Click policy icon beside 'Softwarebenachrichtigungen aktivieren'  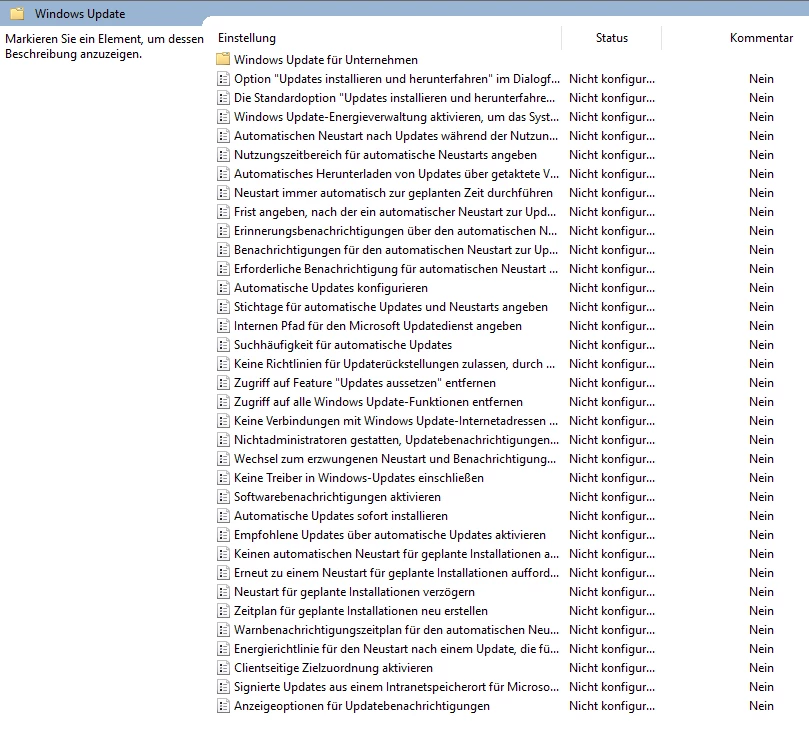point(223,497)
